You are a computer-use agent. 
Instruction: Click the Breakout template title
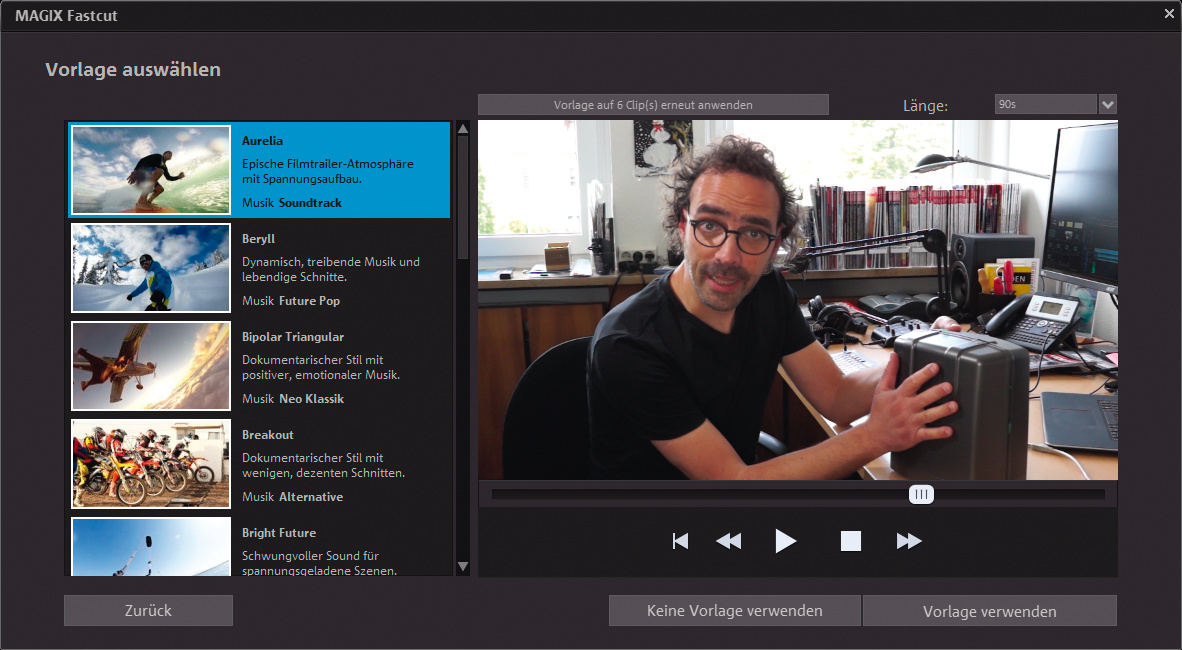268,435
